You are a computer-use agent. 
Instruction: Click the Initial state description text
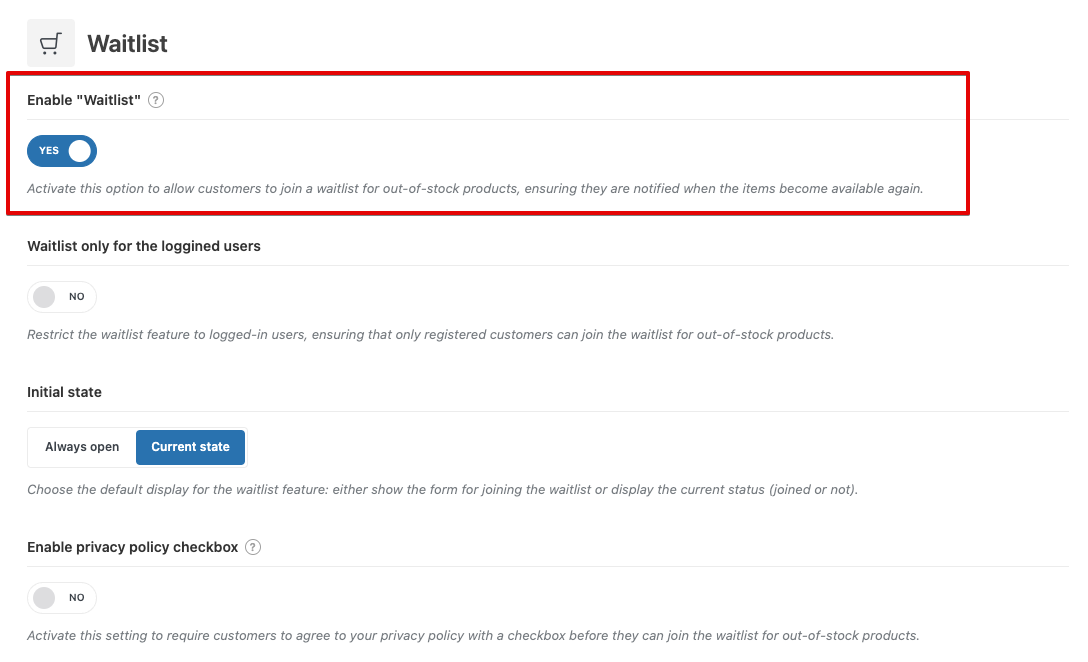[442, 490]
